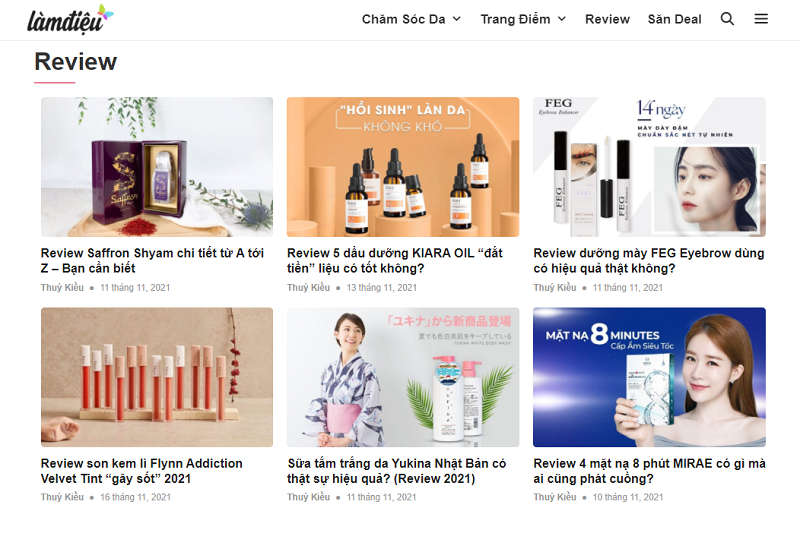Image resolution: width=800 pixels, height=533 pixels.
Task: Click date 13 tháng 11, 2021
Action: (x=382, y=287)
